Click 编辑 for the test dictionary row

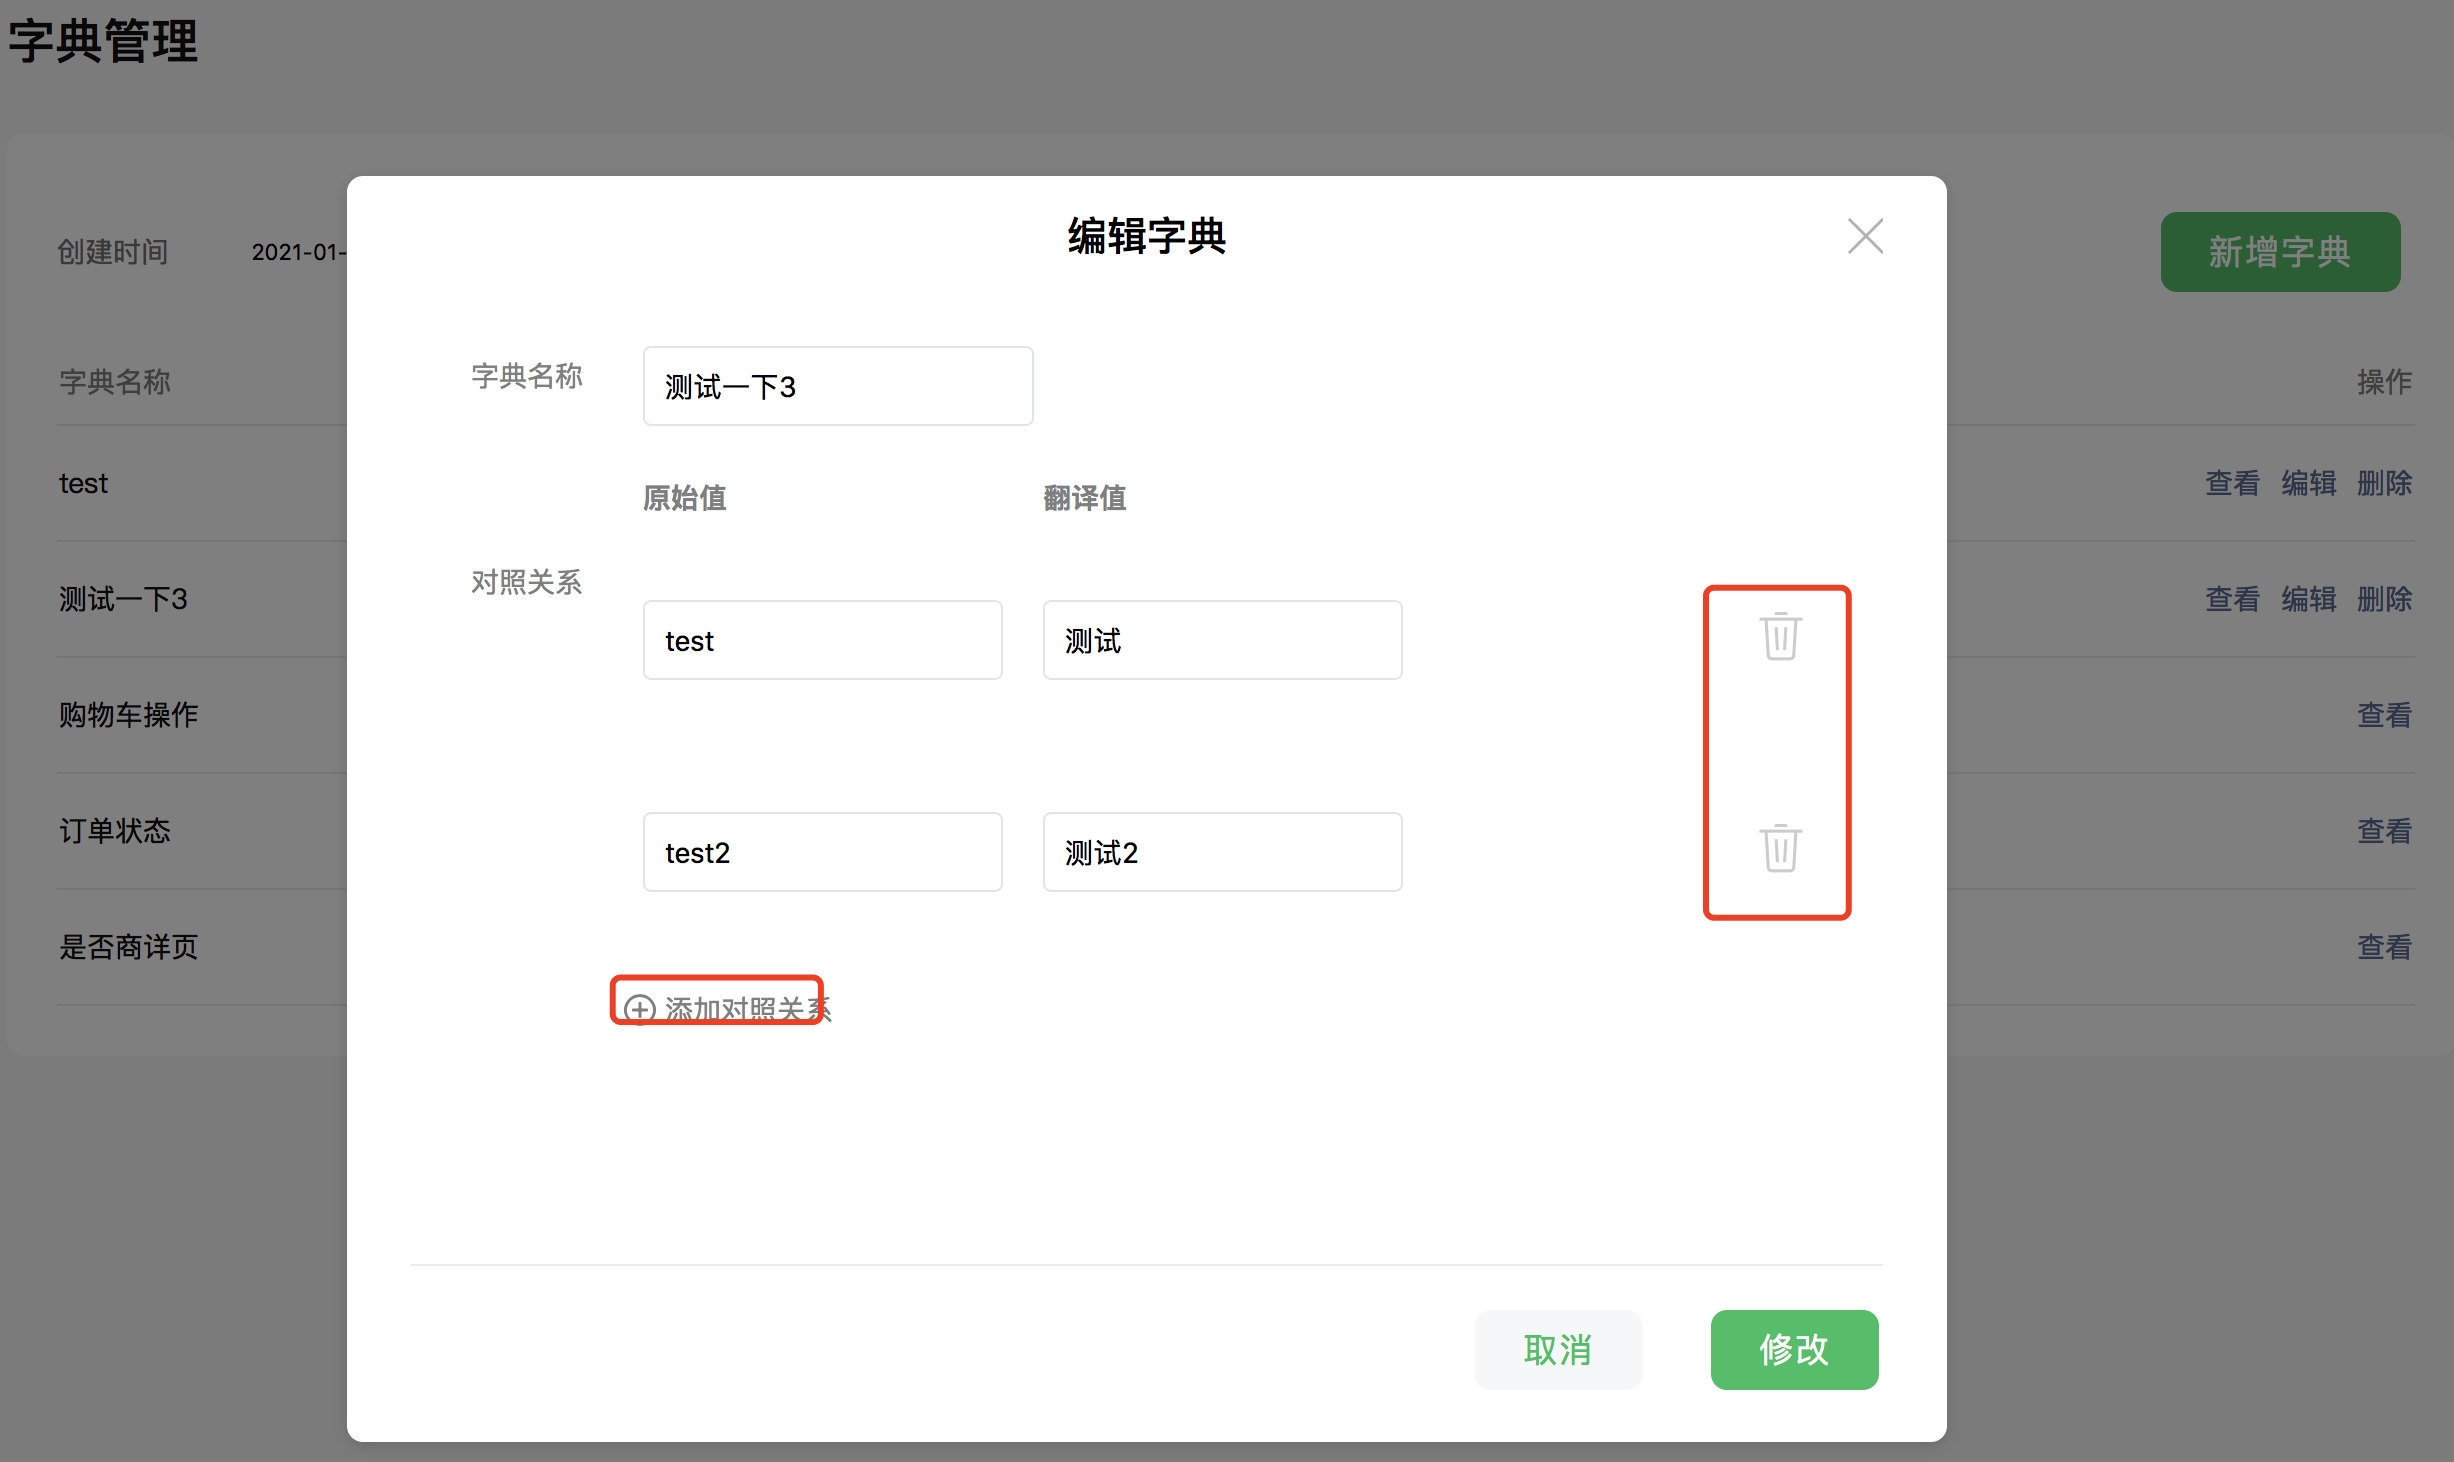click(x=2309, y=483)
